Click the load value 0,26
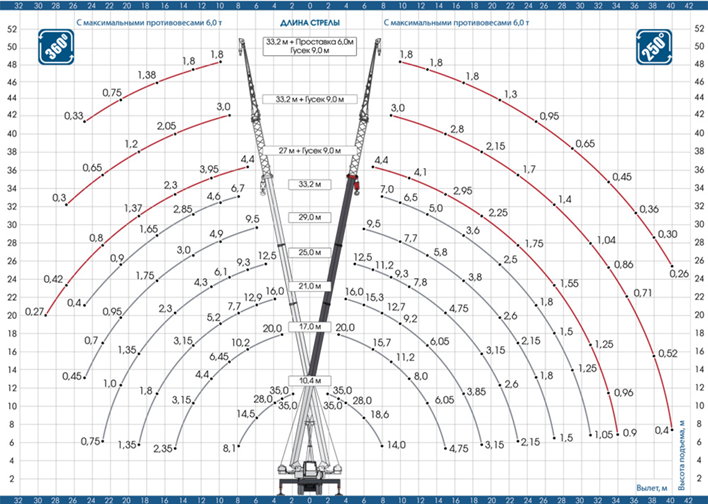The image size is (708, 504). pos(679,274)
